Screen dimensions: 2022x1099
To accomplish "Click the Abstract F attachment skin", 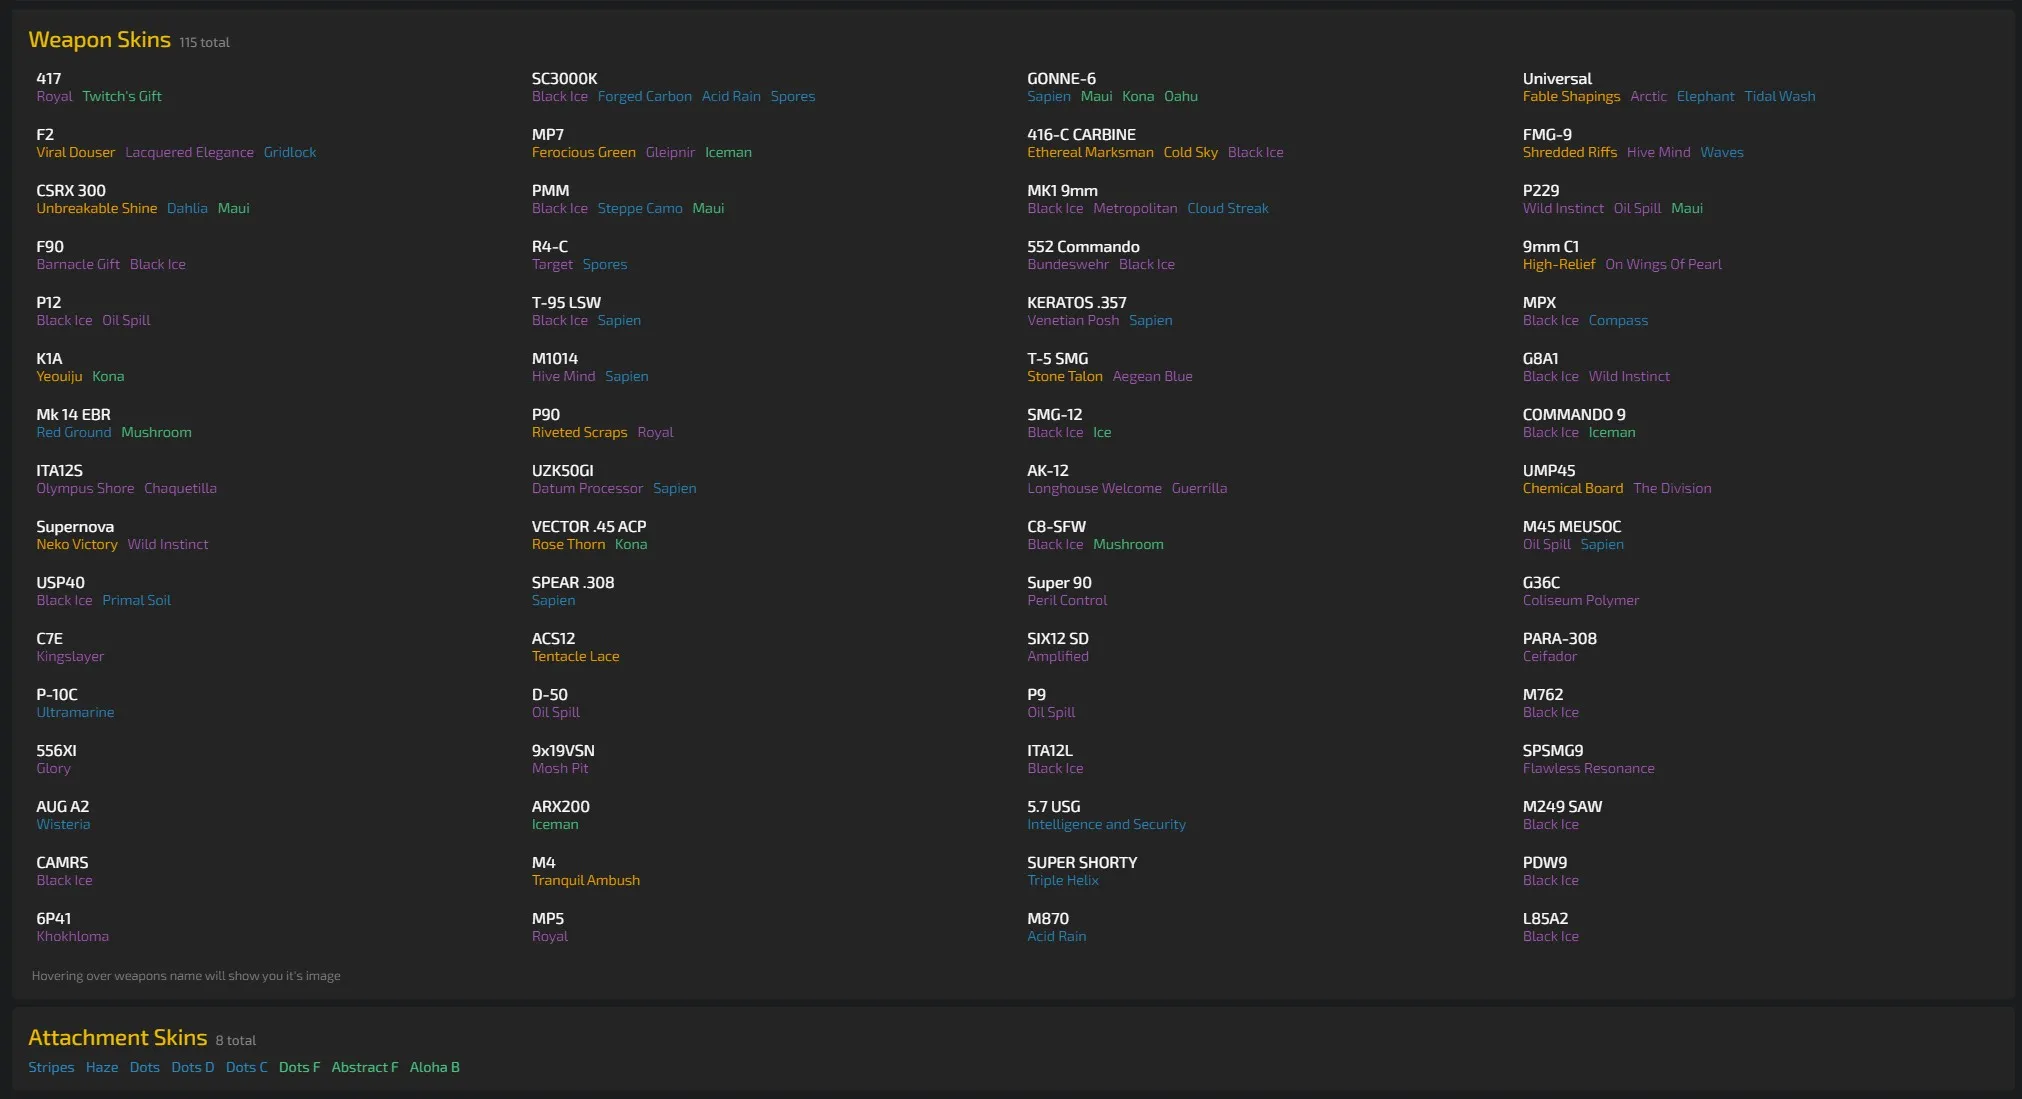I will click(364, 1067).
